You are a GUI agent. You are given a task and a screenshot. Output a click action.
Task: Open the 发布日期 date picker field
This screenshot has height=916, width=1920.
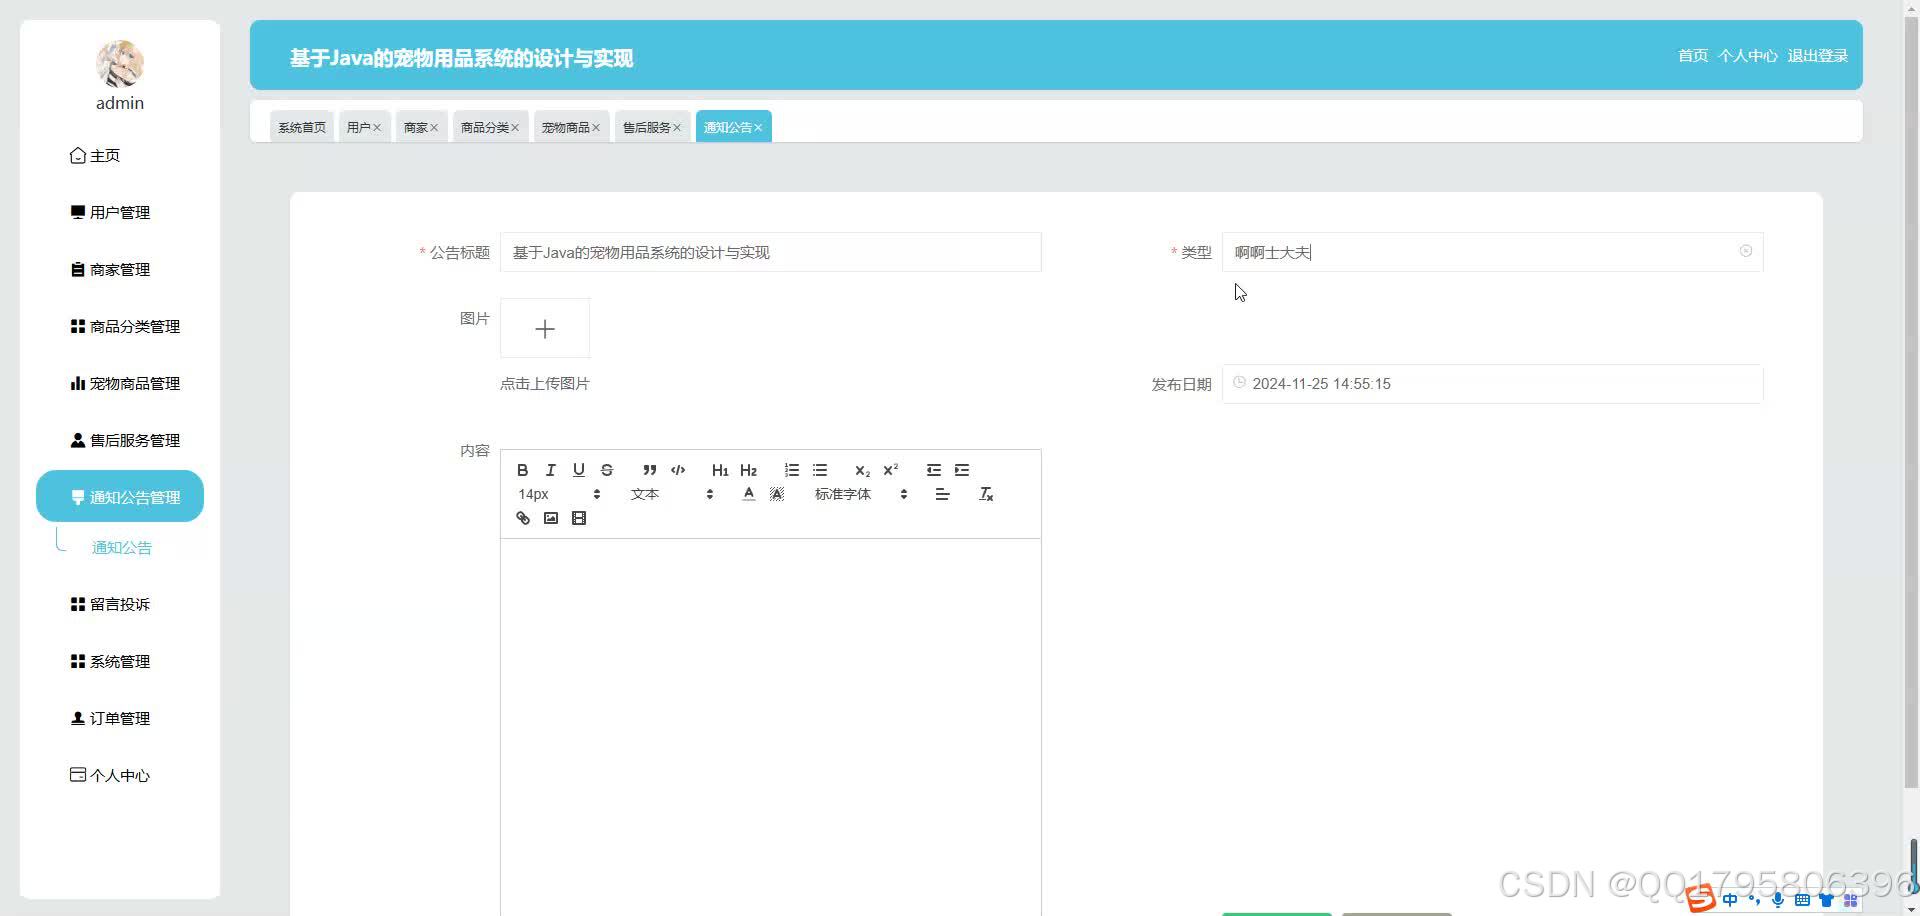pyautogui.click(x=1492, y=384)
